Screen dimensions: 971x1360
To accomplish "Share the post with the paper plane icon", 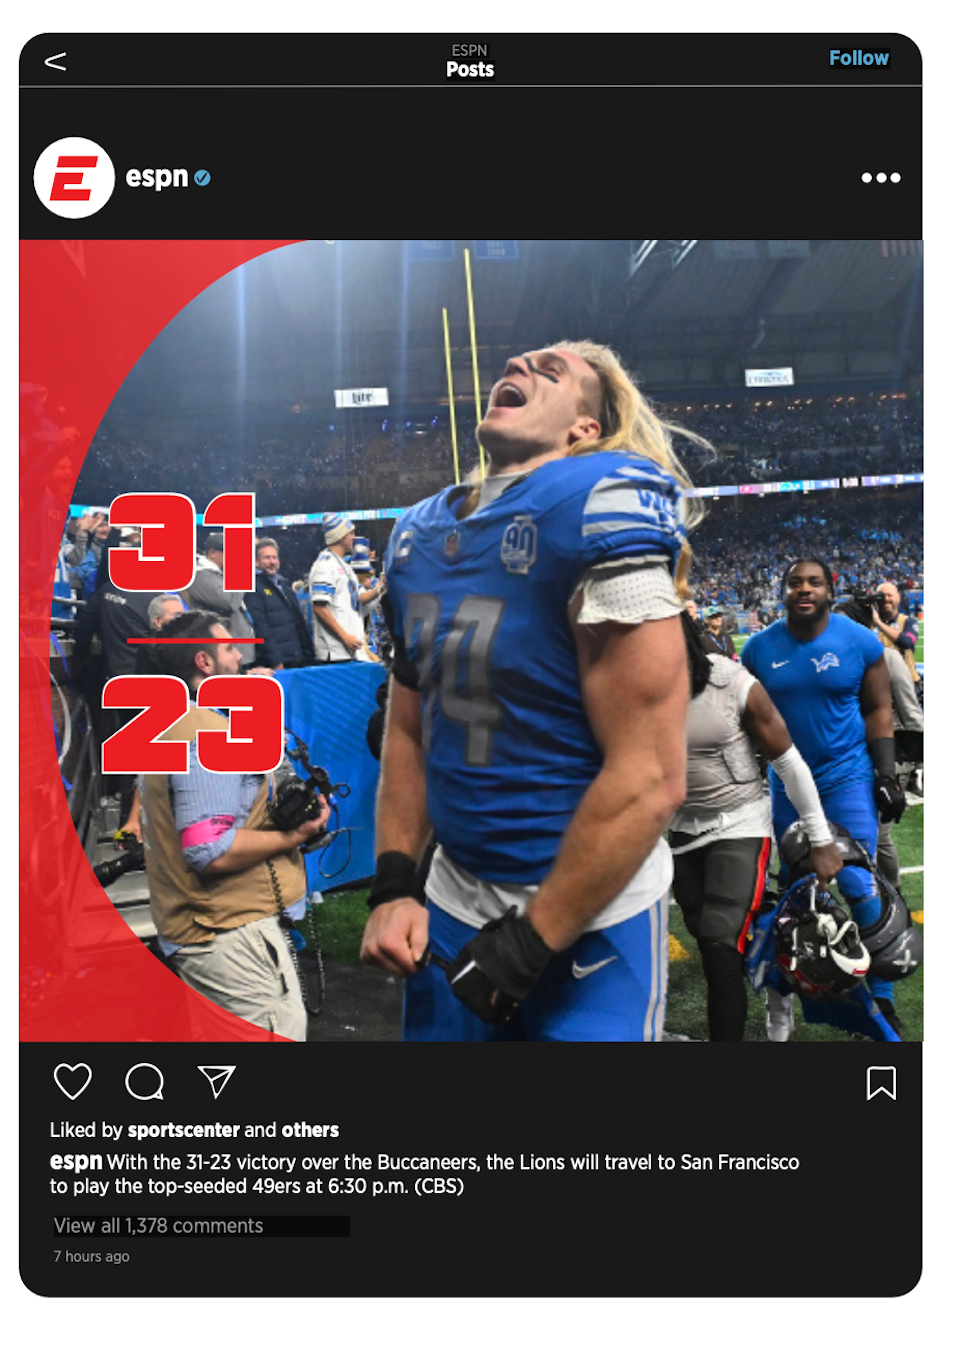I will pyautogui.click(x=216, y=1081).
